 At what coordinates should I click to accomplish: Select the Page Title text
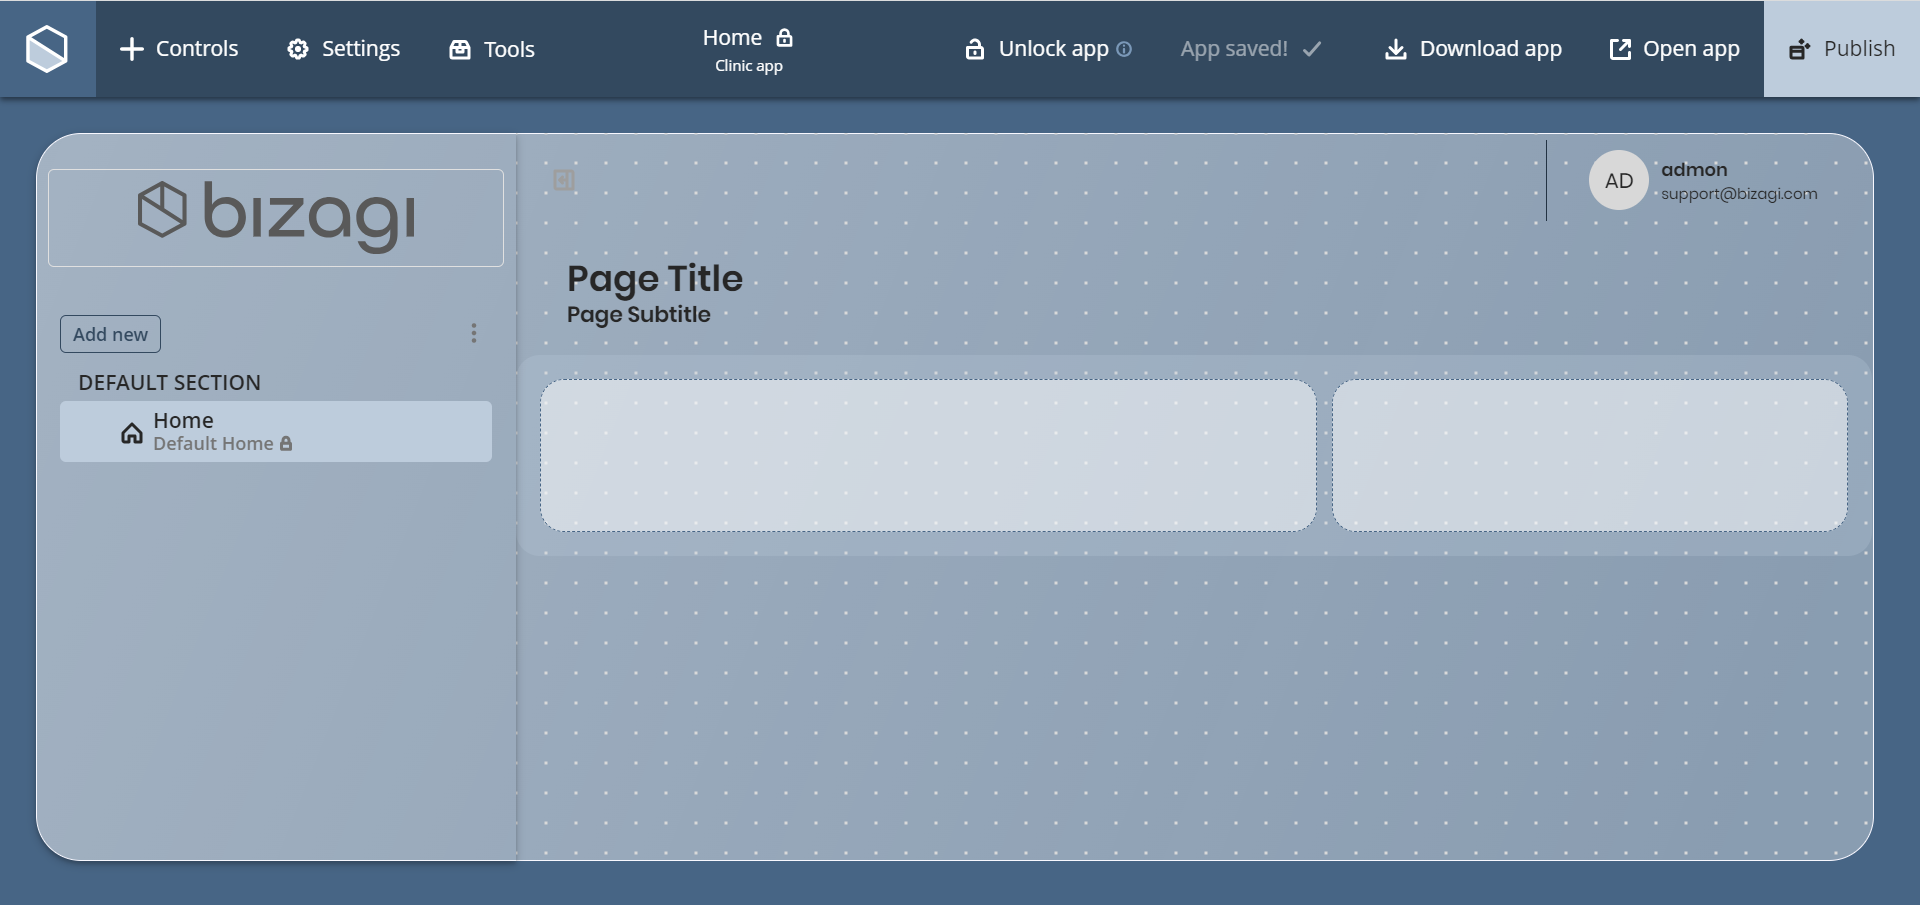pos(655,279)
